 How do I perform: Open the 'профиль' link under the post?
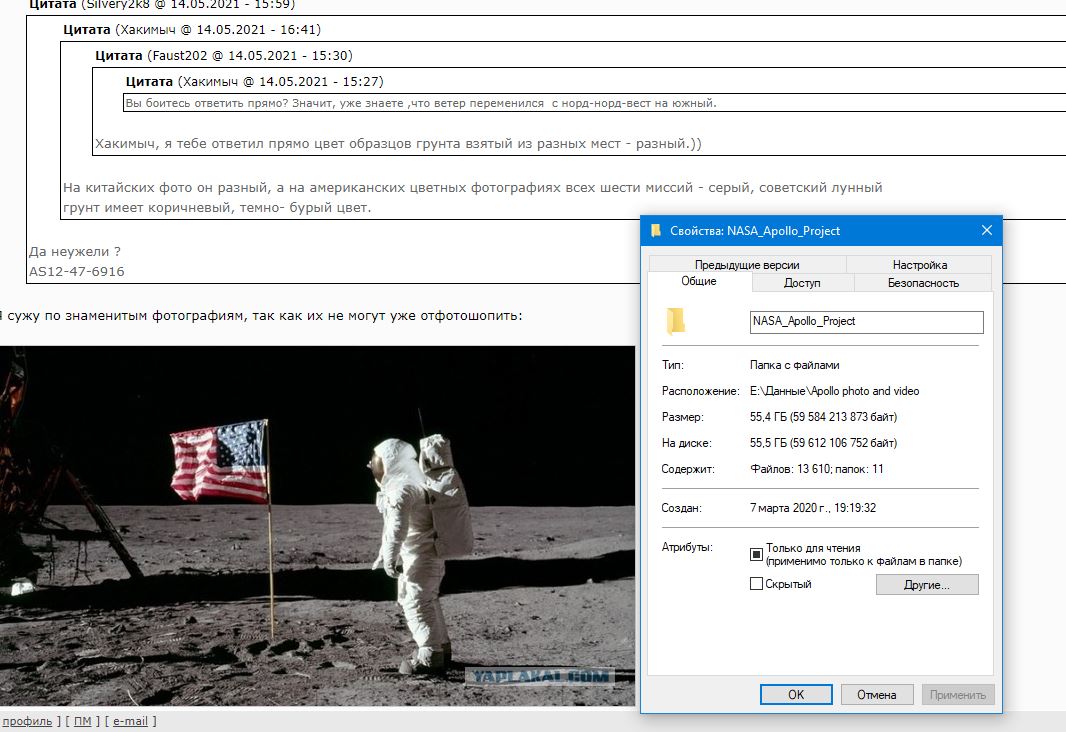[x=27, y=721]
